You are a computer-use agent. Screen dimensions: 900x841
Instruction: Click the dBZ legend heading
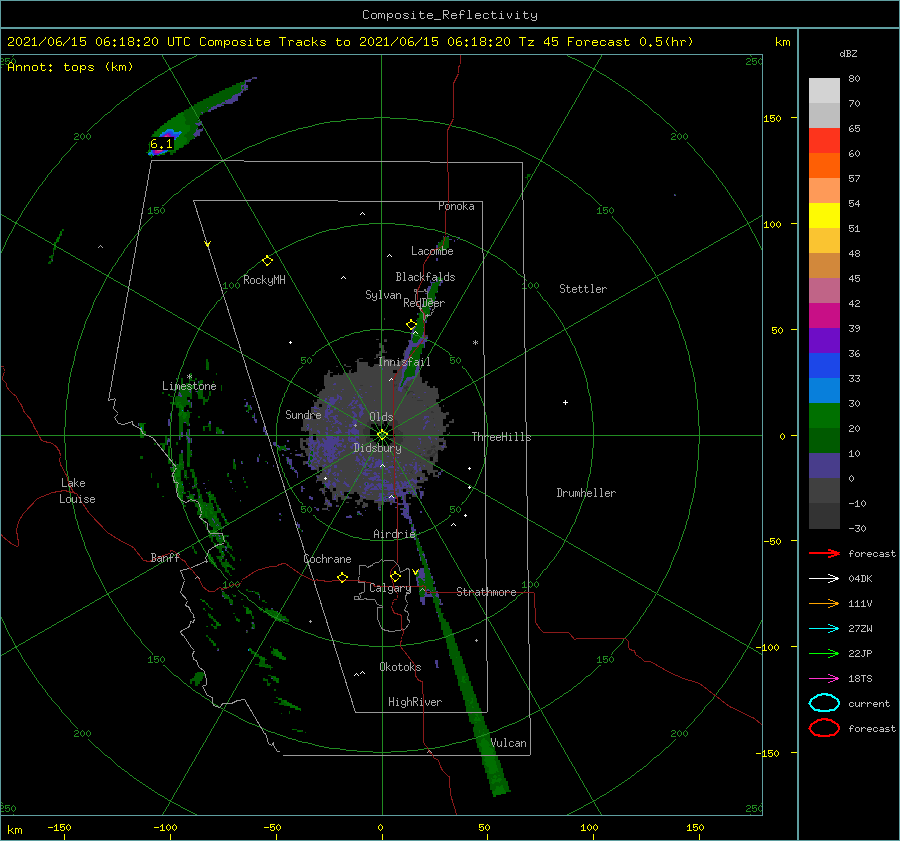(x=848, y=54)
